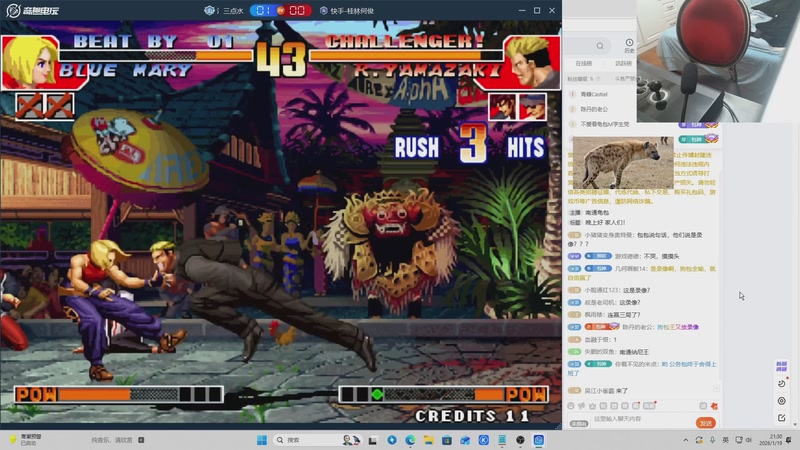The height and width of the screenshot is (450, 800).
Task: Open the Windows Start button
Action: (x=262, y=440)
